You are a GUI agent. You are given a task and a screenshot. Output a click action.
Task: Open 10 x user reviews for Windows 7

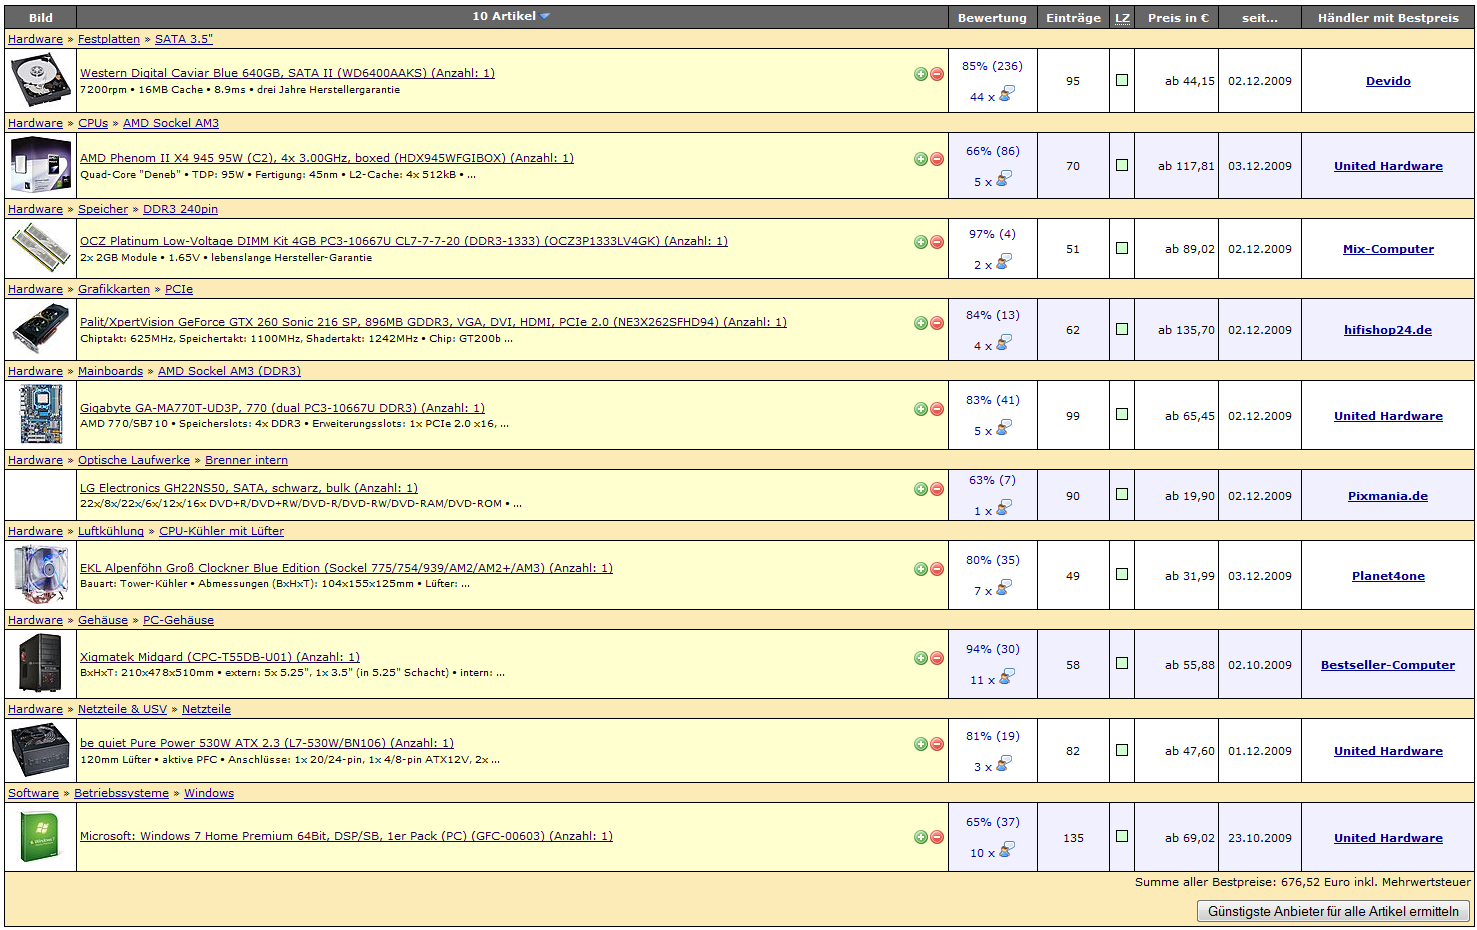pyautogui.click(x=992, y=851)
